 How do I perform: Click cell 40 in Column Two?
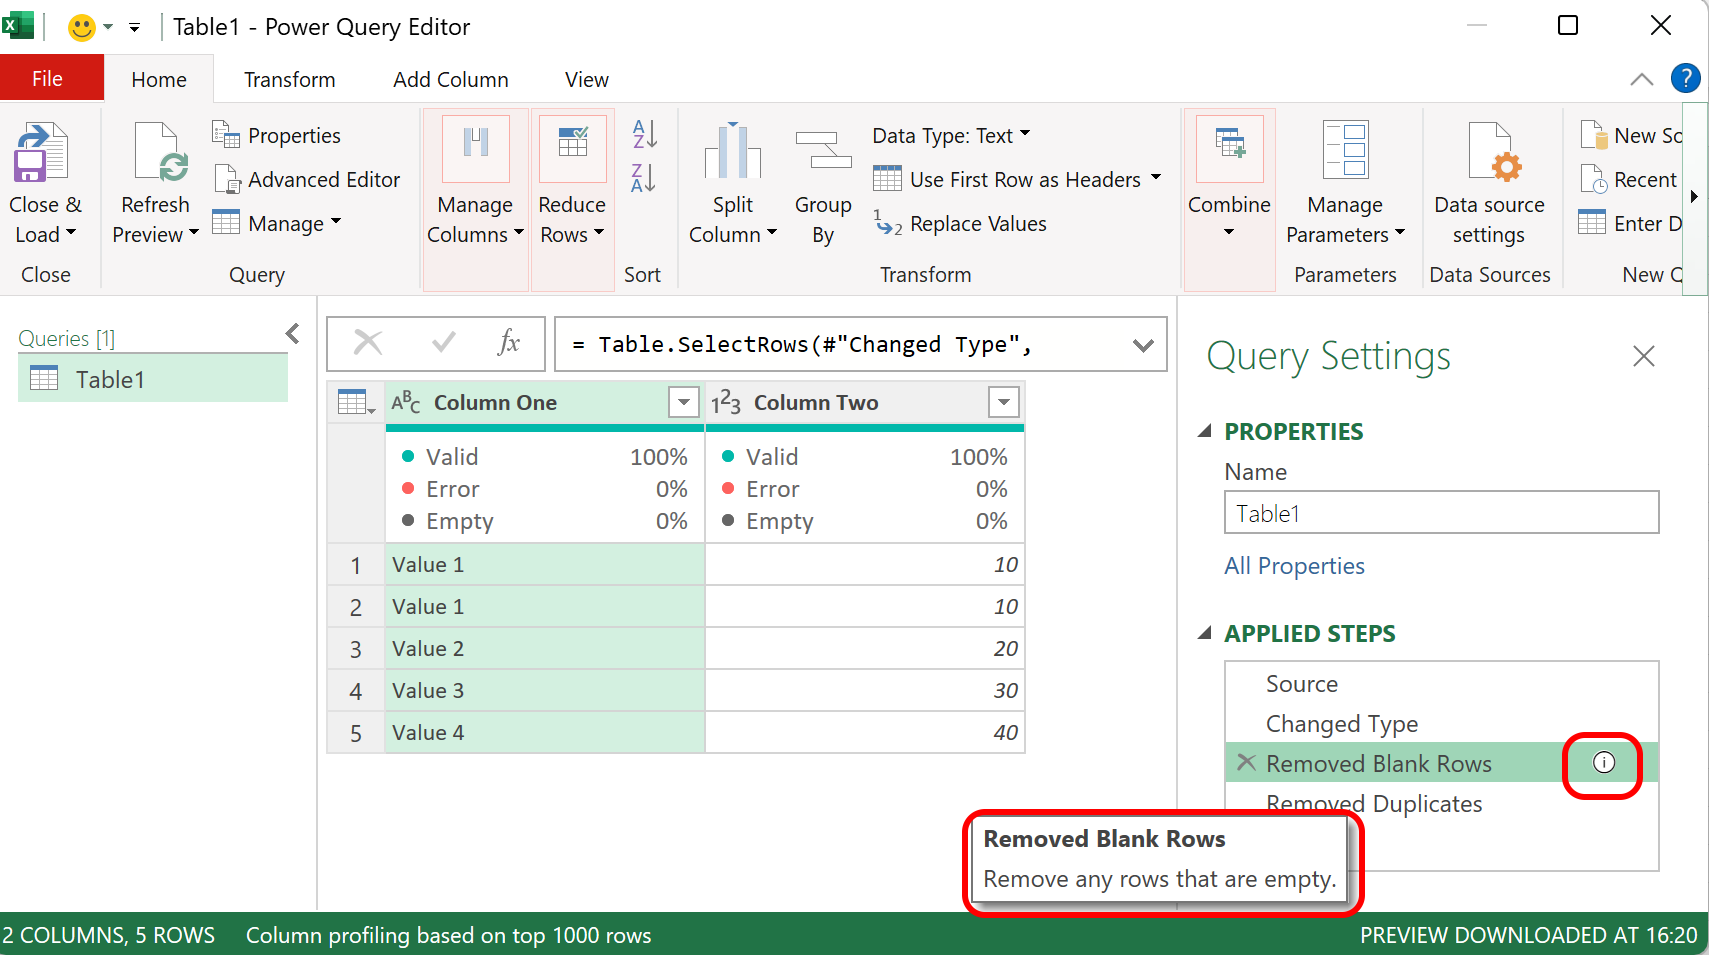865,733
